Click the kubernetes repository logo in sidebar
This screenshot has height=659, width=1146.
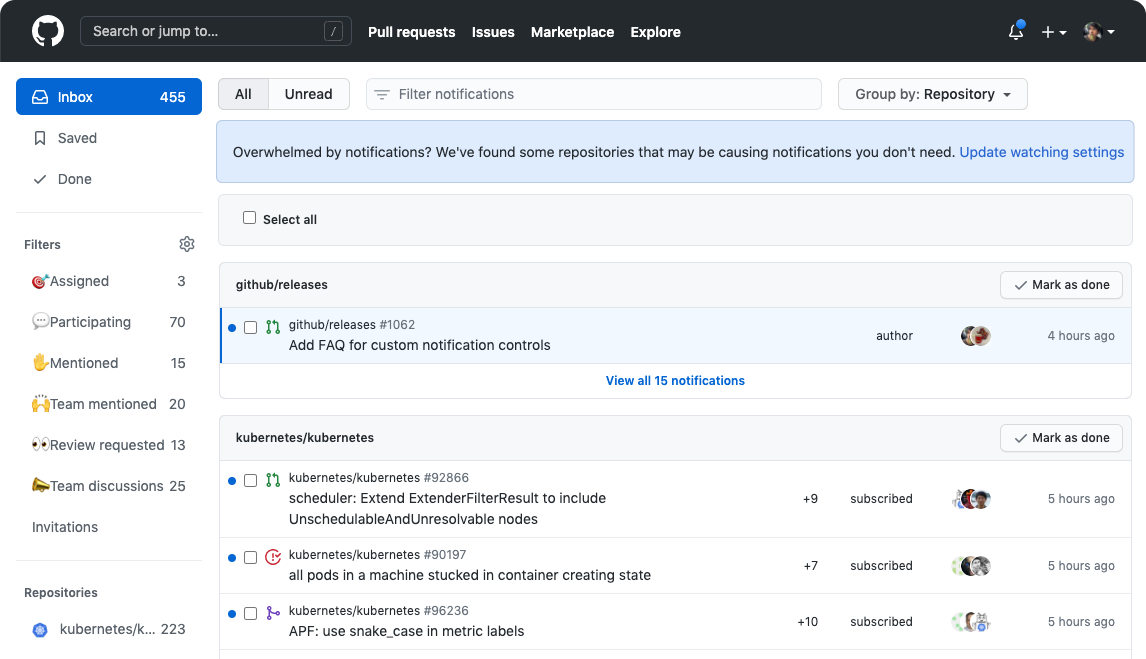(x=40, y=629)
